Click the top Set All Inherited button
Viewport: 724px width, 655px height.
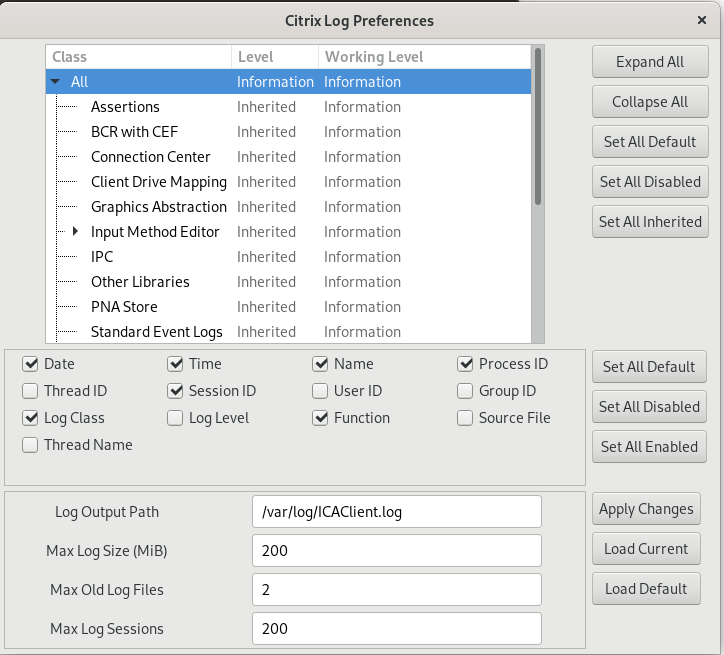pyautogui.click(x=650, y=222)
